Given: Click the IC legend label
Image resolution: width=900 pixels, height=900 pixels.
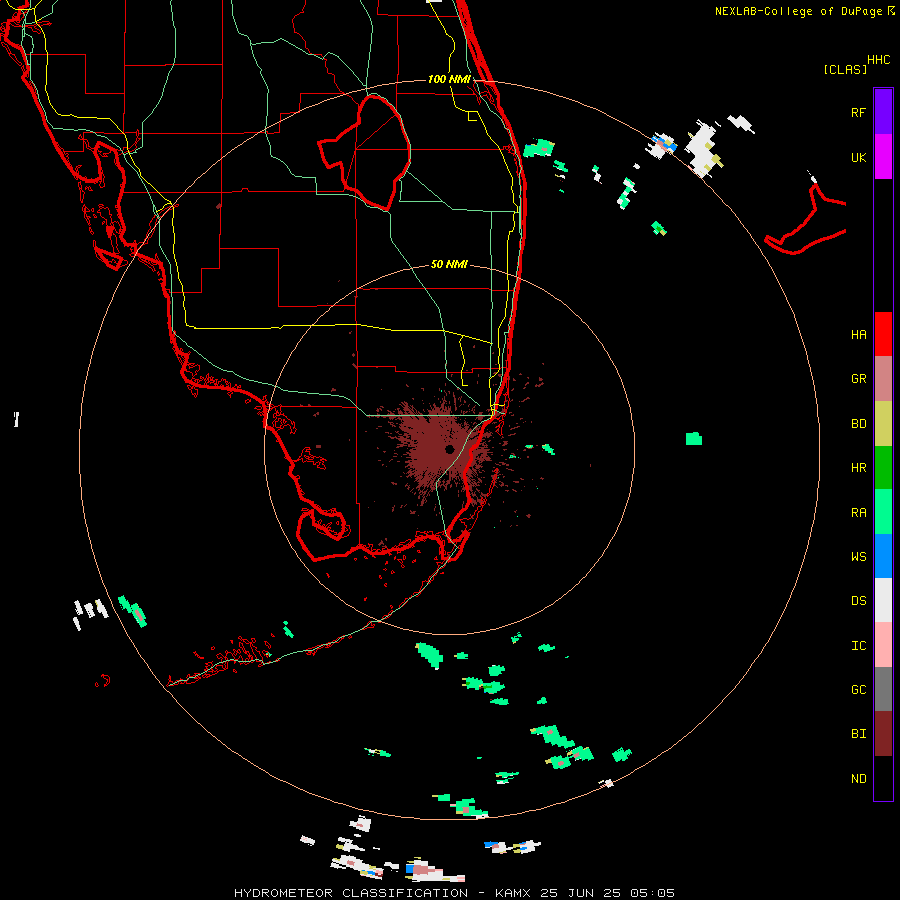Looking at the screenshot, I should click(858, 646).
